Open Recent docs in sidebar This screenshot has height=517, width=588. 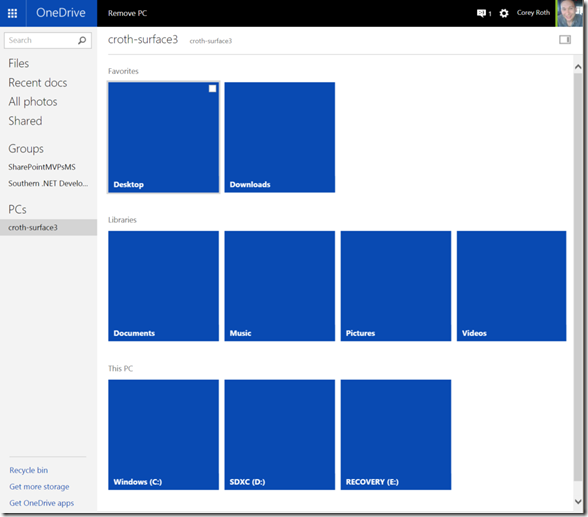(38, 82)
